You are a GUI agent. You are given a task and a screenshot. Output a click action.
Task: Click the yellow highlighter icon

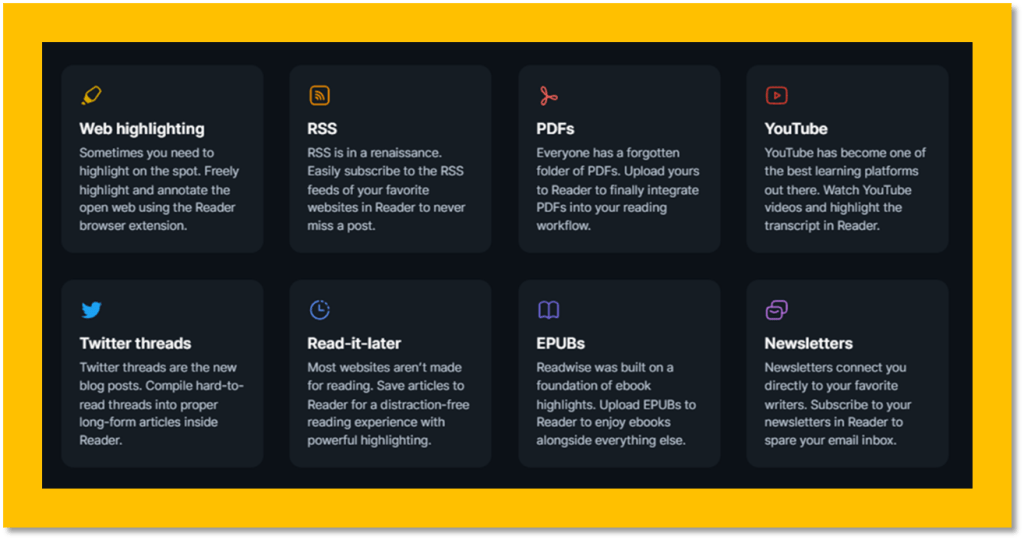pyautogui.click(x=91, y=96)
